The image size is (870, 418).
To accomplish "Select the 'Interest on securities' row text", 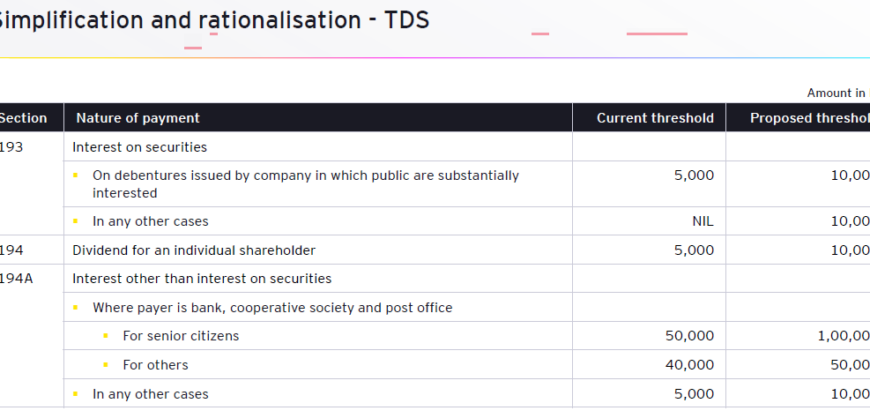I will point(139,147).
